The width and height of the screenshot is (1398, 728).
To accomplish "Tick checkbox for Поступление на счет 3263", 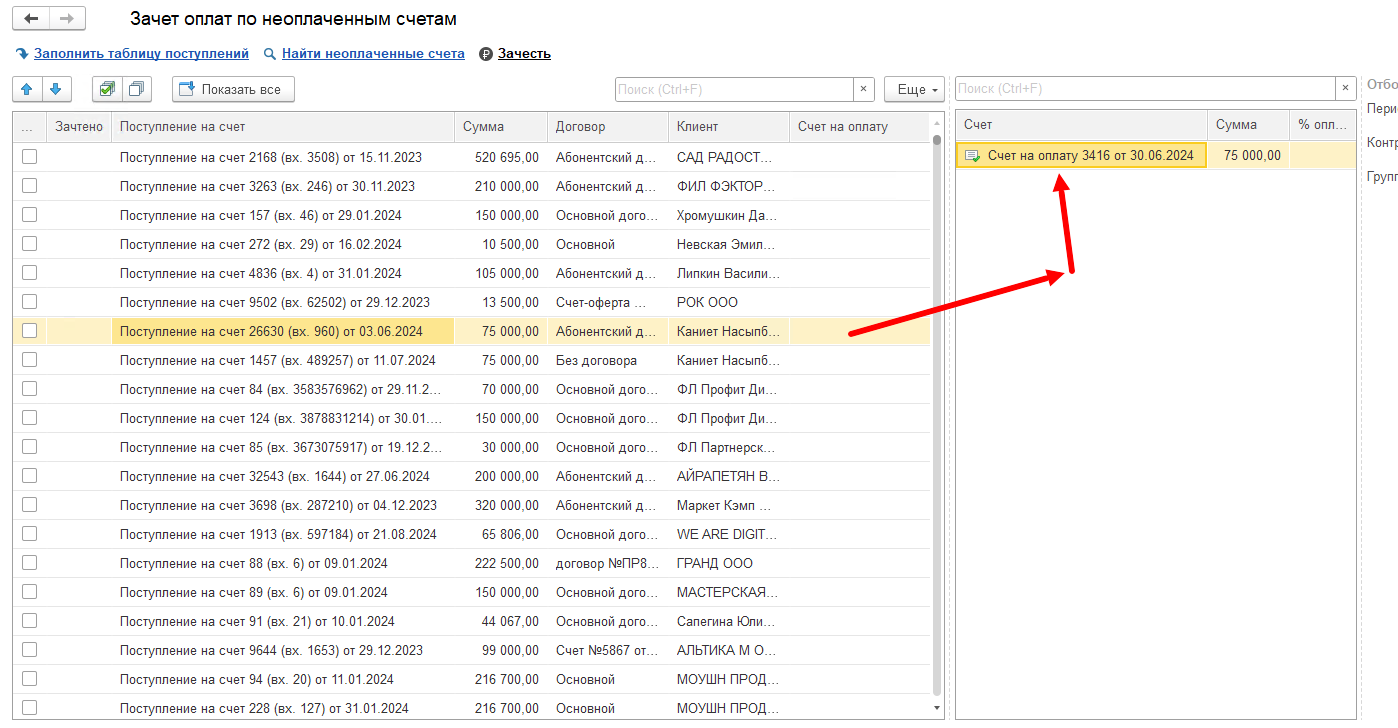I will [x=30, y=186].
